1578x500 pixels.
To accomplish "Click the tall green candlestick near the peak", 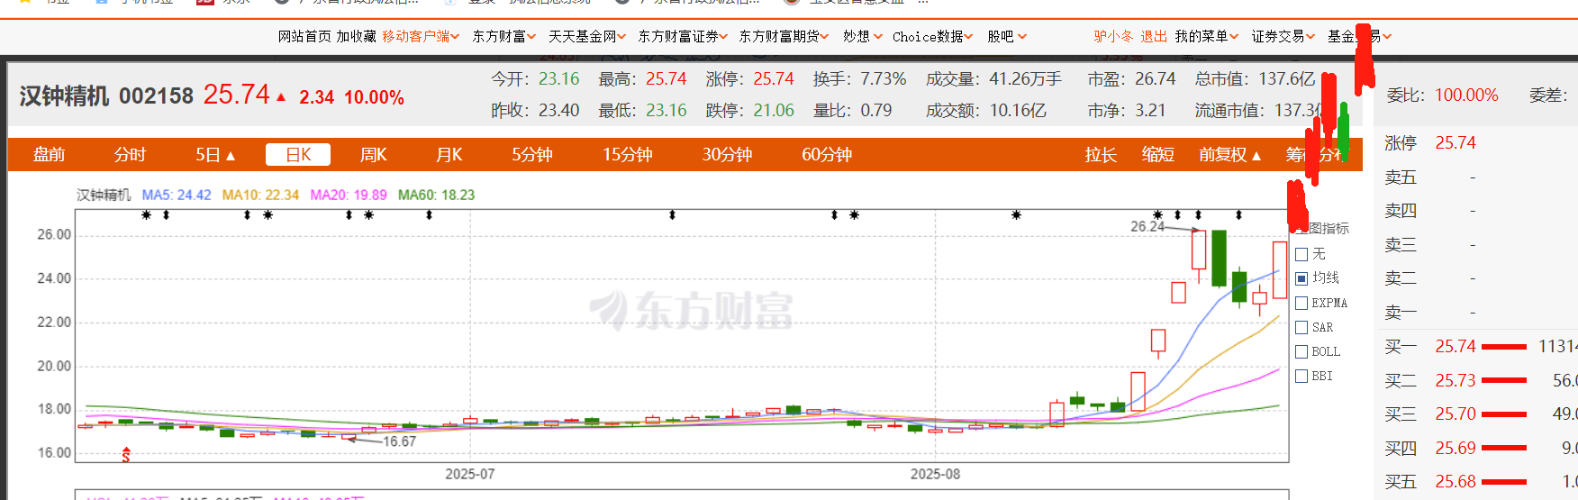I will coord(1219,258).
